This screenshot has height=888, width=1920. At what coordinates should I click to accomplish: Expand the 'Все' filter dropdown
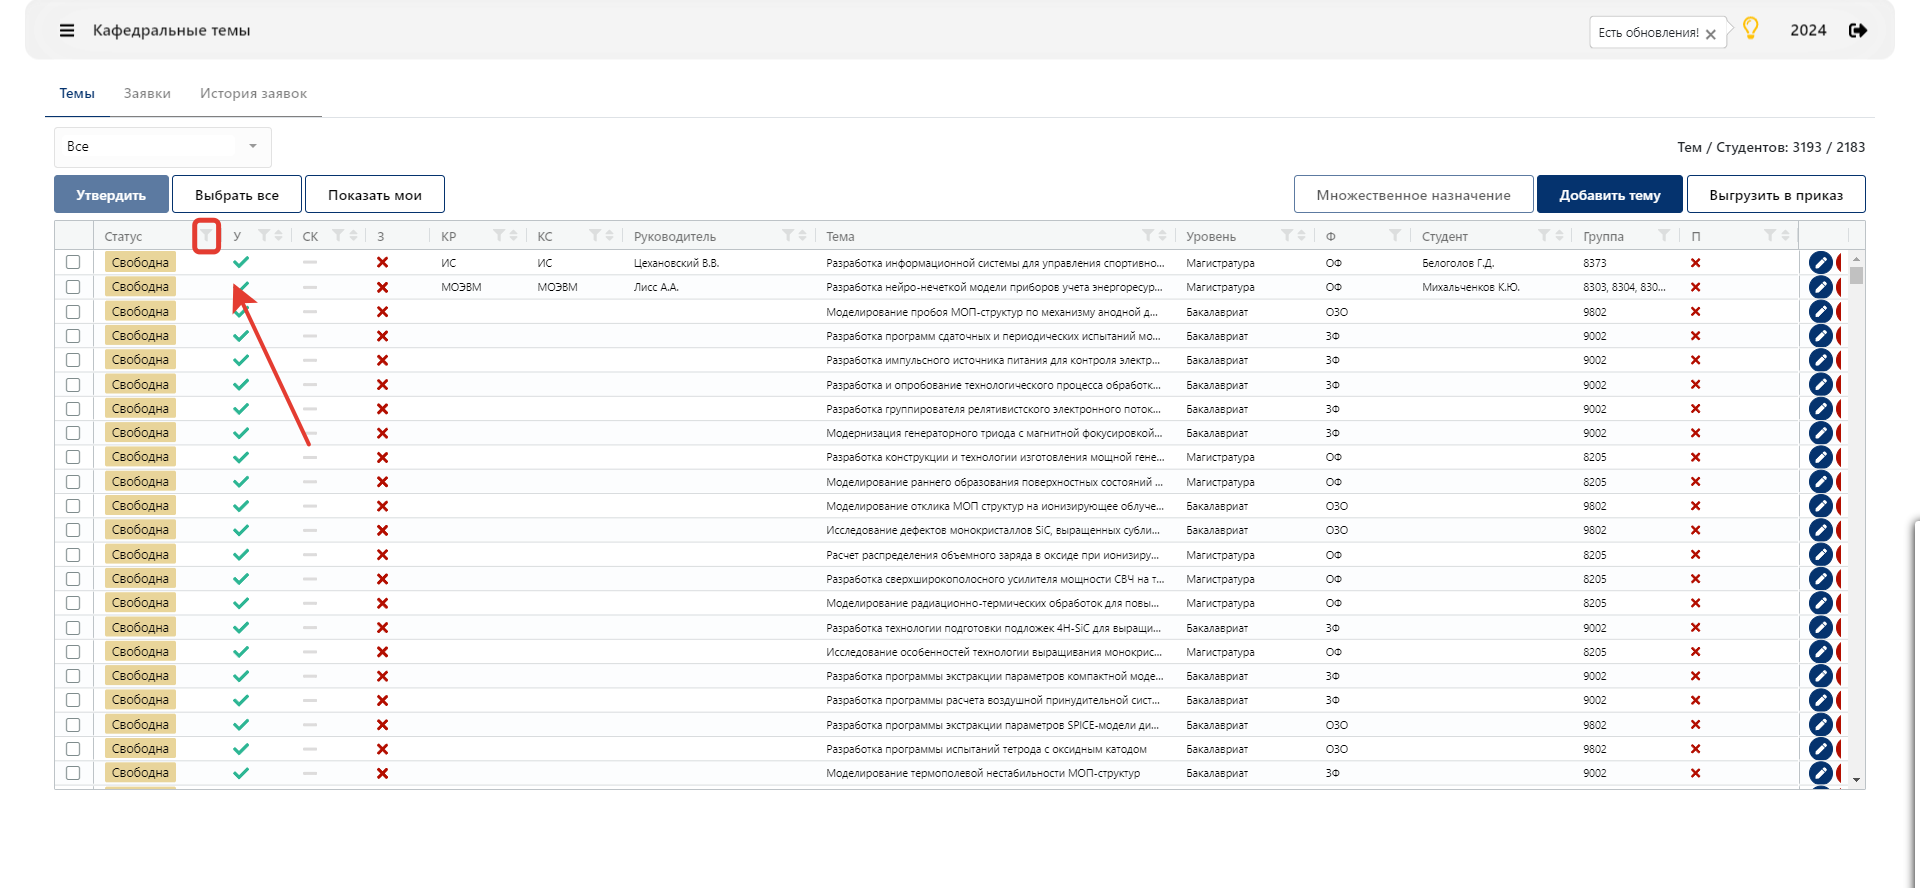point(163,147)
